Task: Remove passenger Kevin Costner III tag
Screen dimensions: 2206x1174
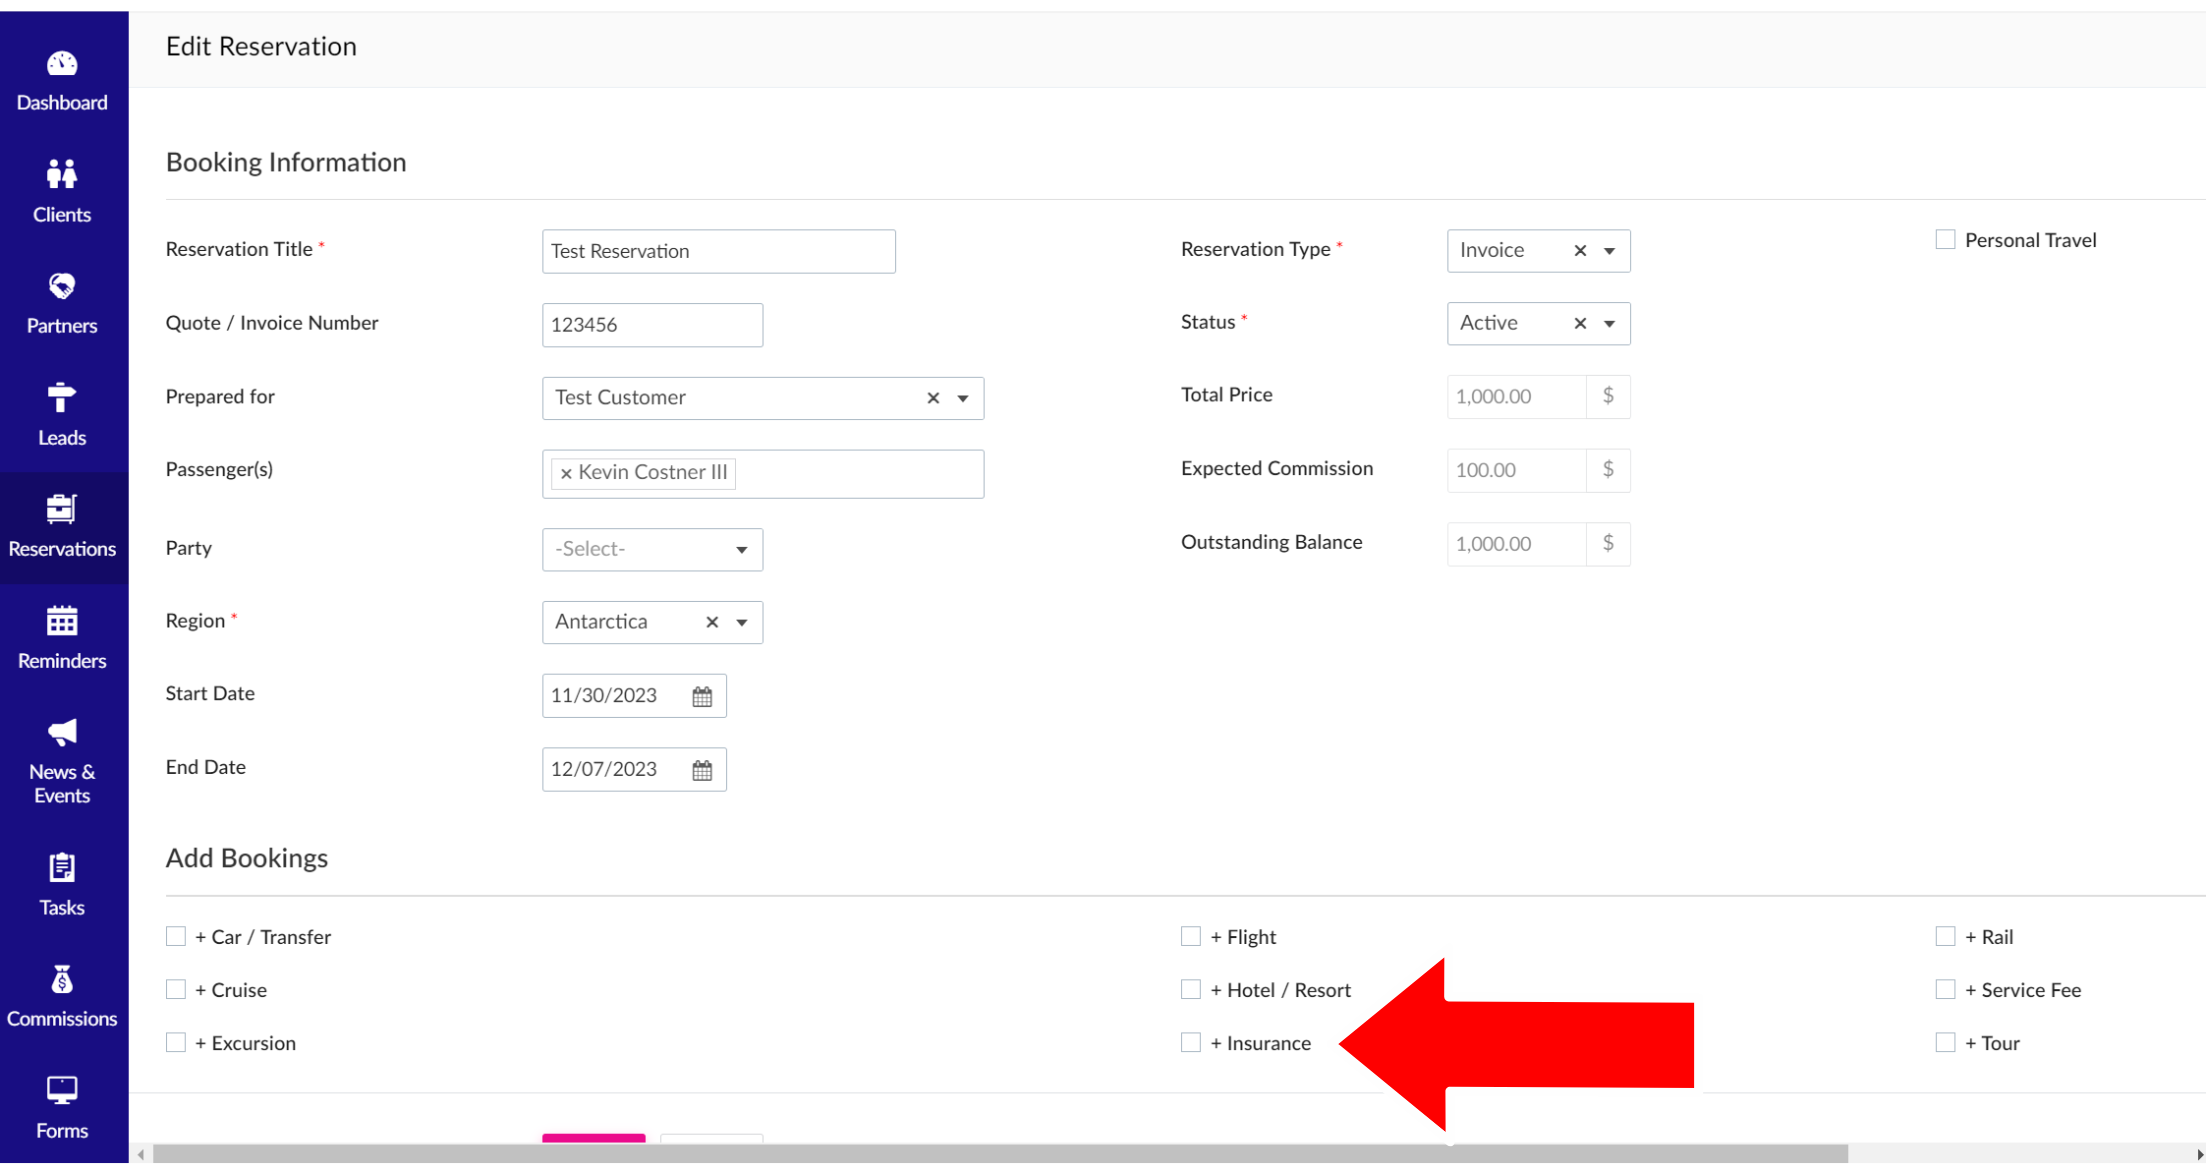Action: 566,474
